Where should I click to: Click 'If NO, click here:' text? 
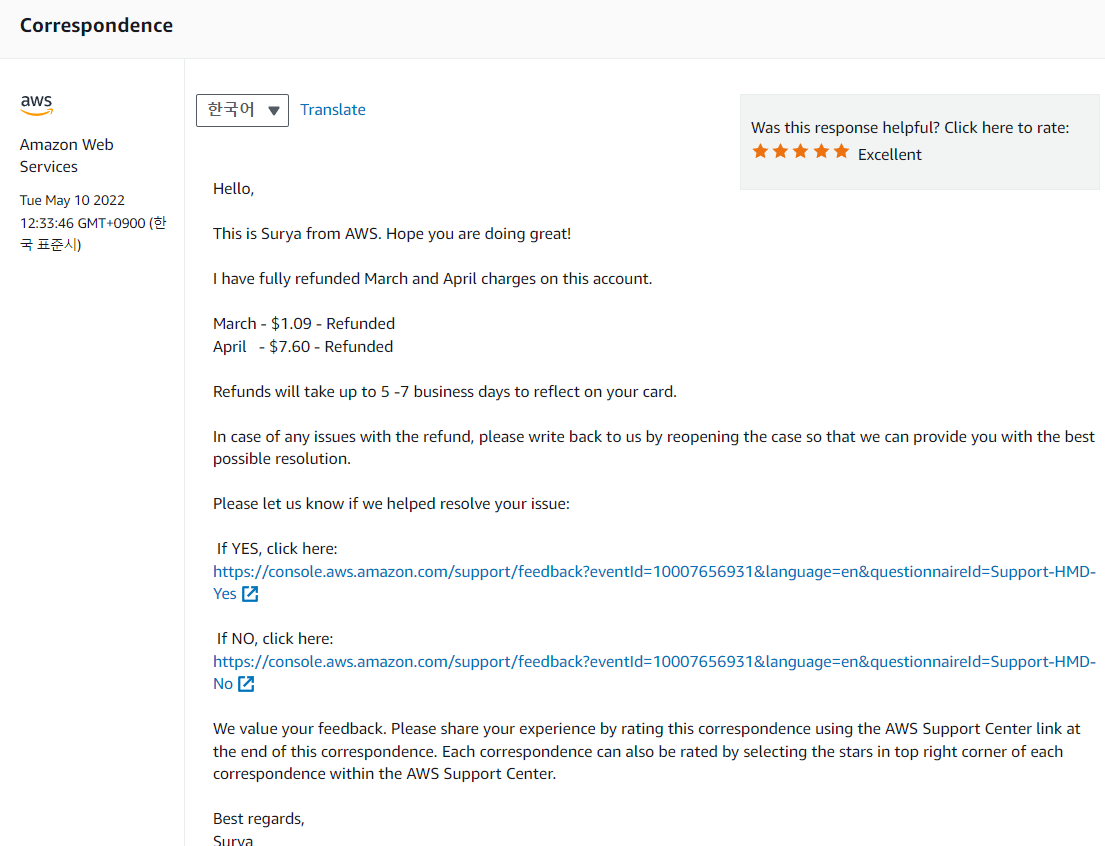(x=275, y=639)
